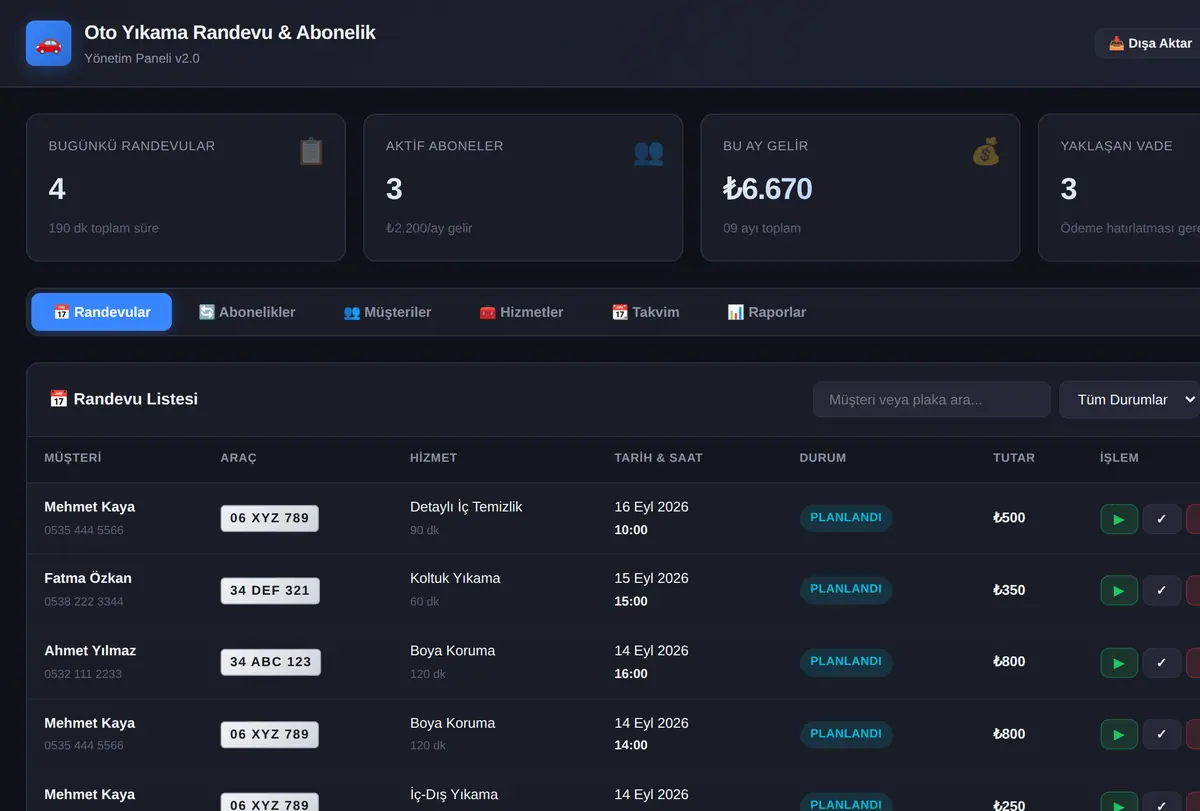This screenshot has width=1200, height=811.
Task: Select customer name Ahmet Yılmaz
Action: (90, 650)
